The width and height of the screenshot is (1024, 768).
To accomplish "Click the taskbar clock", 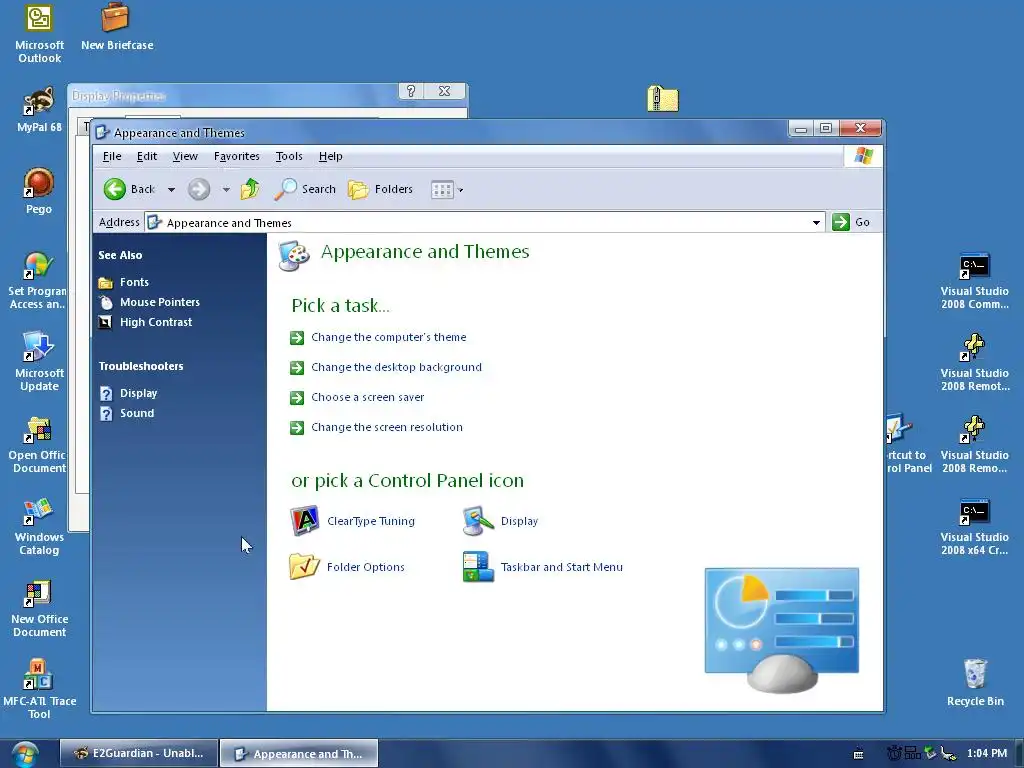I will pyautogui.click(x=987, y=753).
